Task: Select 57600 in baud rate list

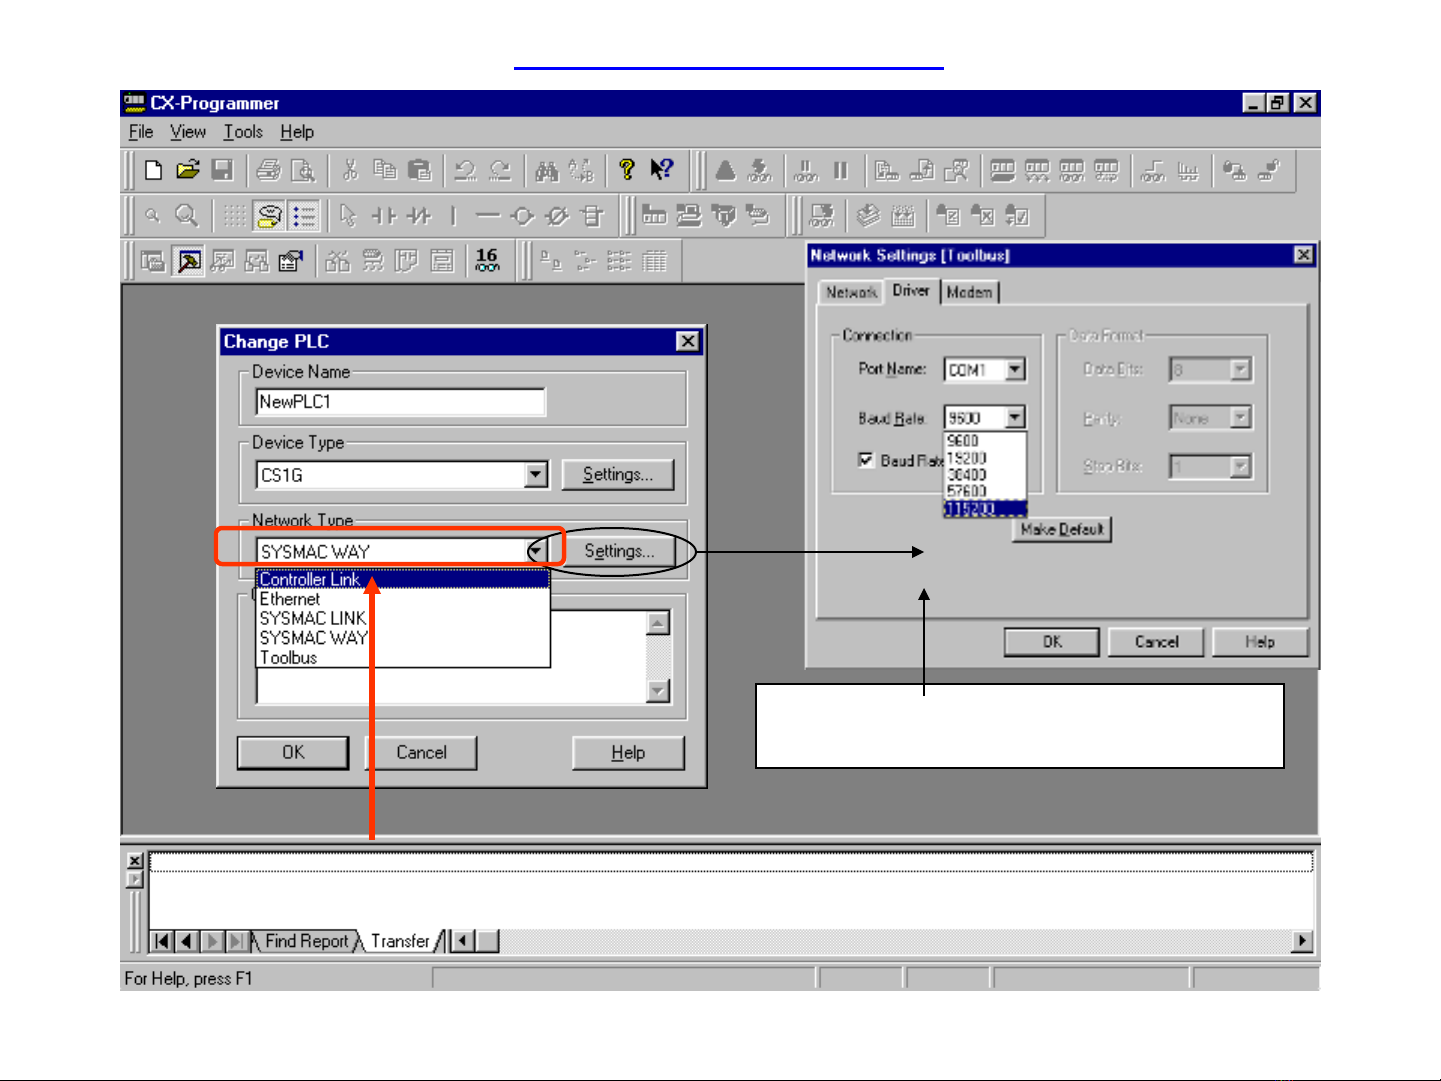Action: tap(985, 491)
